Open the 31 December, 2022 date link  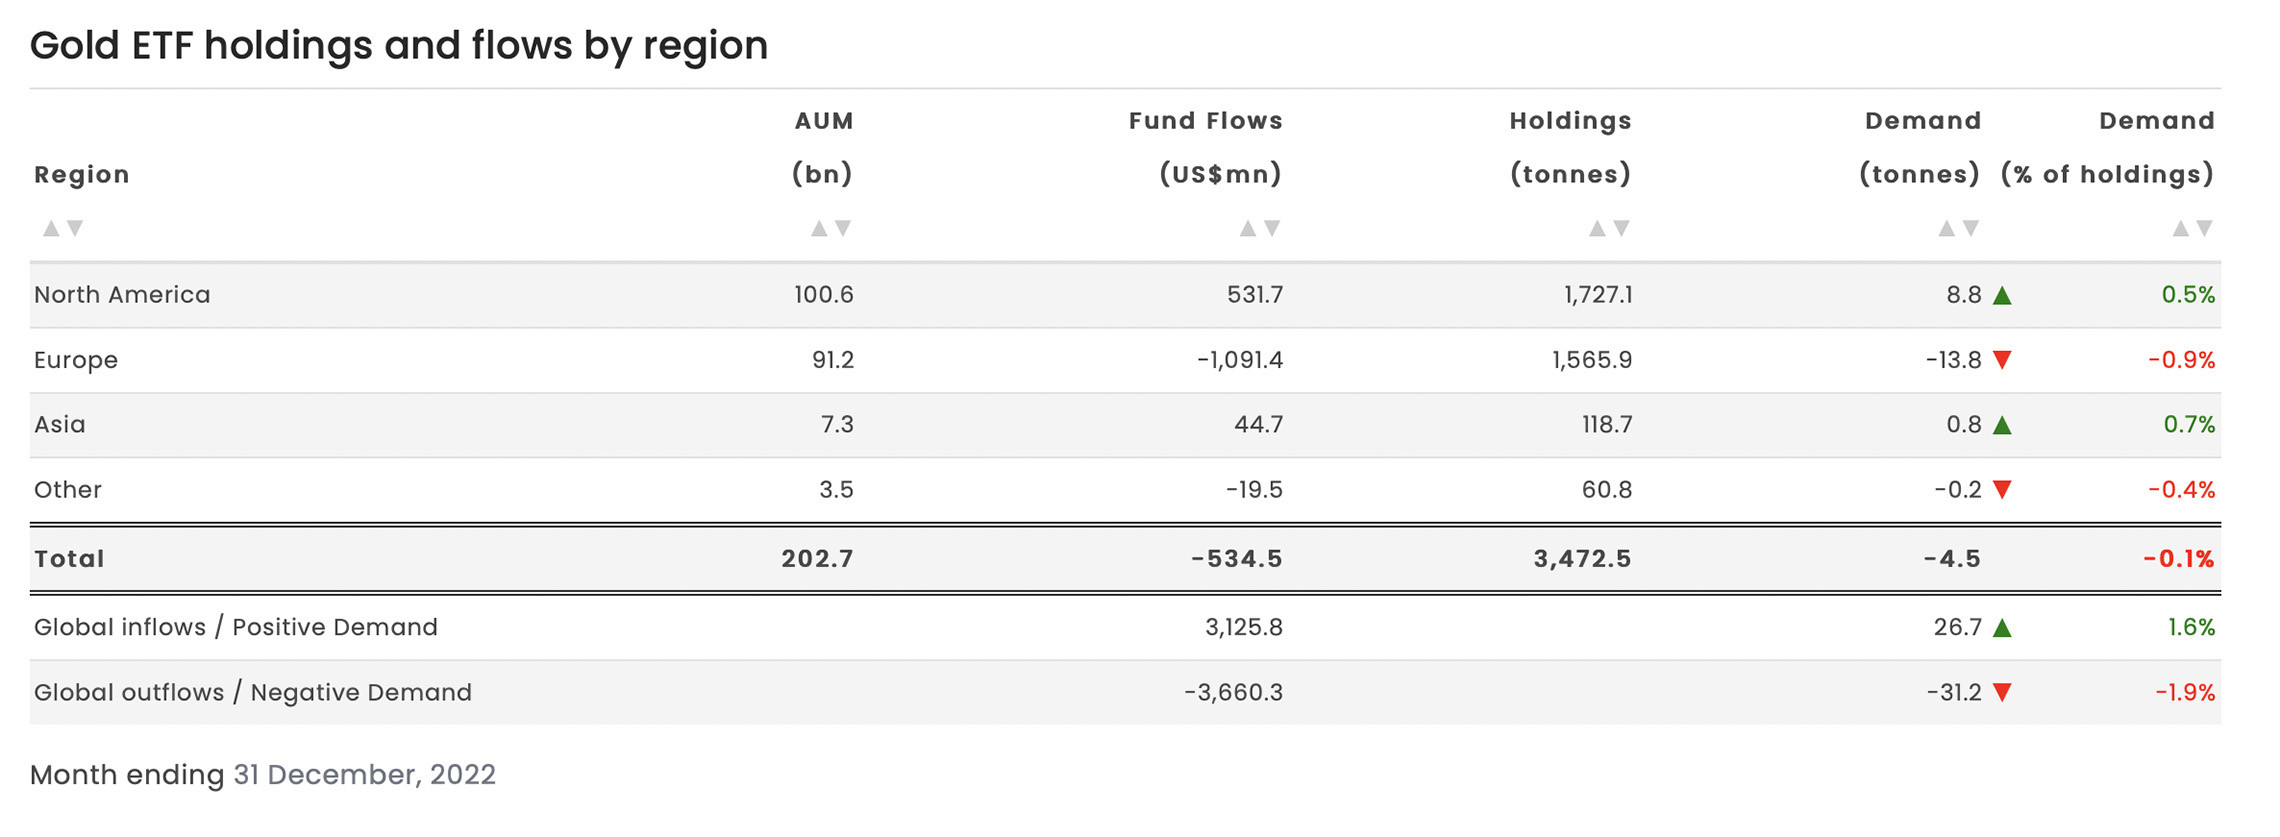364,775
